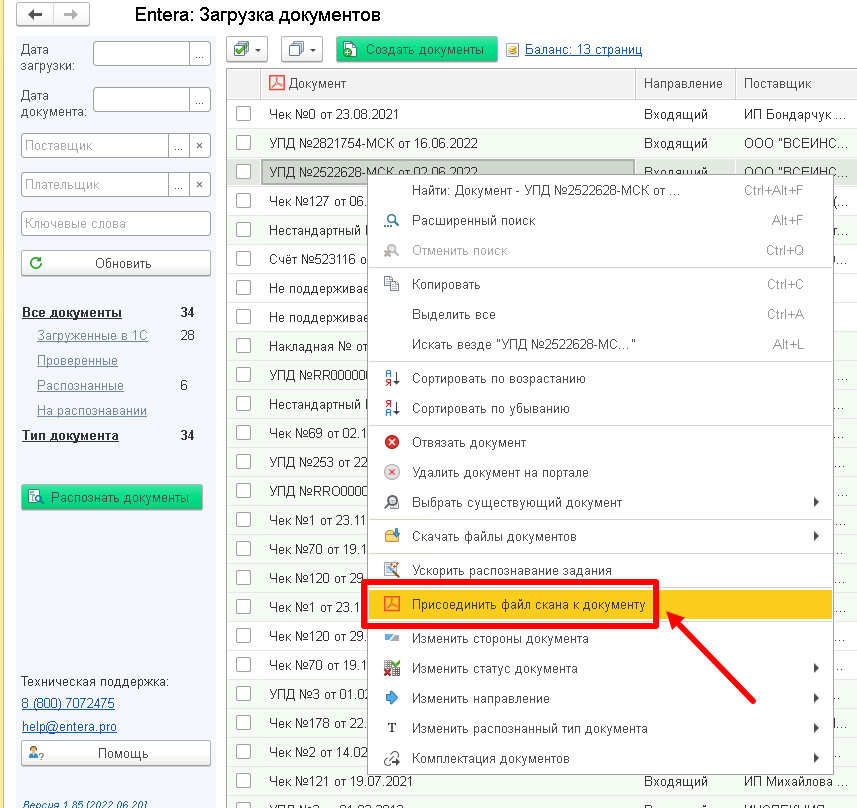Click the Копировать icon in the context menu
This screenshot has height=808, width=857.
point(391,284)
